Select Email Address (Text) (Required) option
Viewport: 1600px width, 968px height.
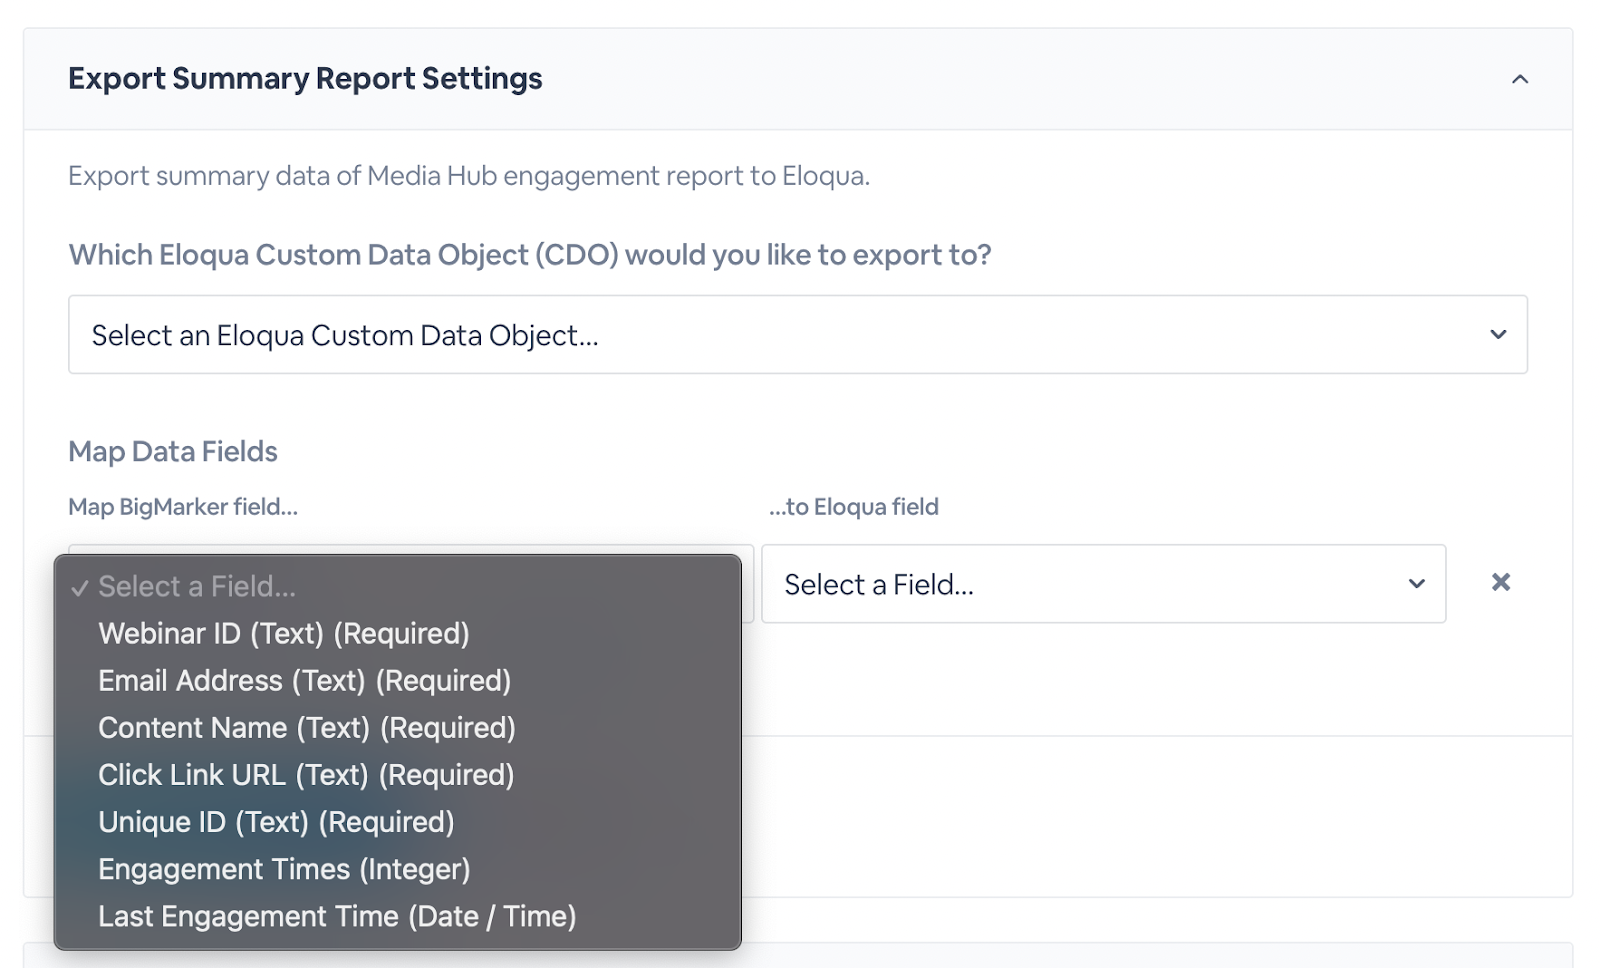pyautogui.click(x=397, y=680)
